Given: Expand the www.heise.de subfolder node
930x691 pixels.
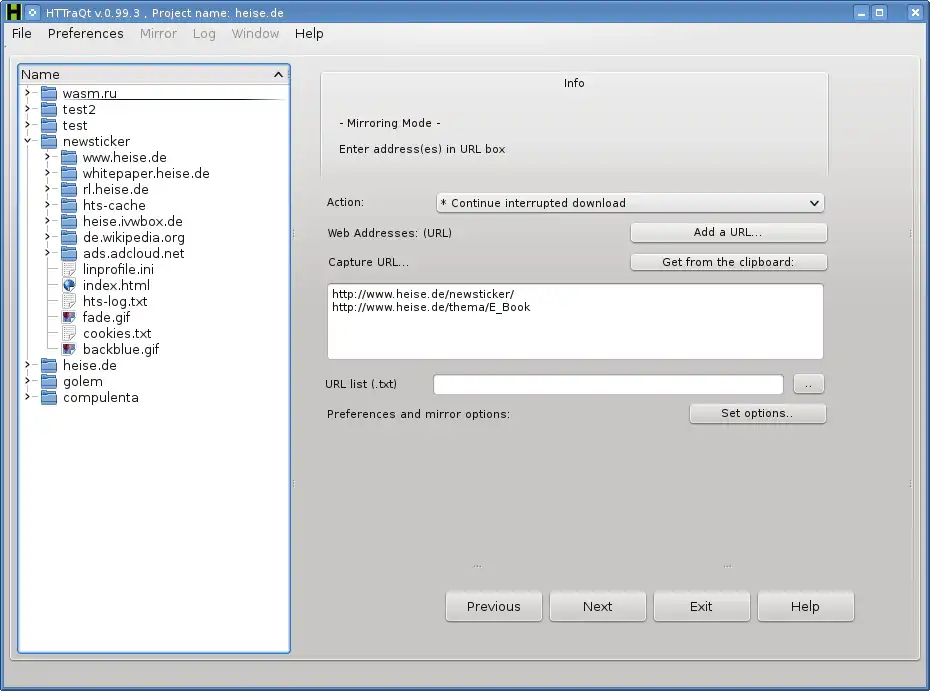Looking at the screenshot, I should (47, 157).
